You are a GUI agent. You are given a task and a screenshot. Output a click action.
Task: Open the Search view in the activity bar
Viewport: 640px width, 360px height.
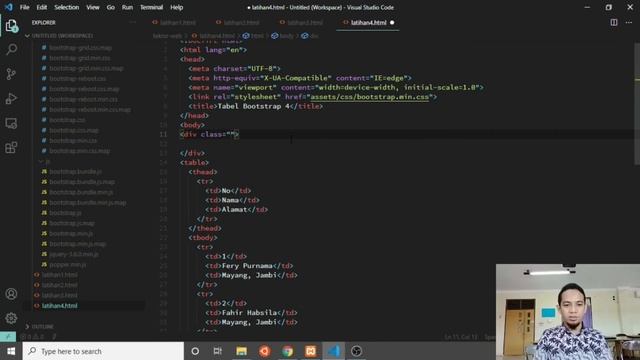(11, 50)
